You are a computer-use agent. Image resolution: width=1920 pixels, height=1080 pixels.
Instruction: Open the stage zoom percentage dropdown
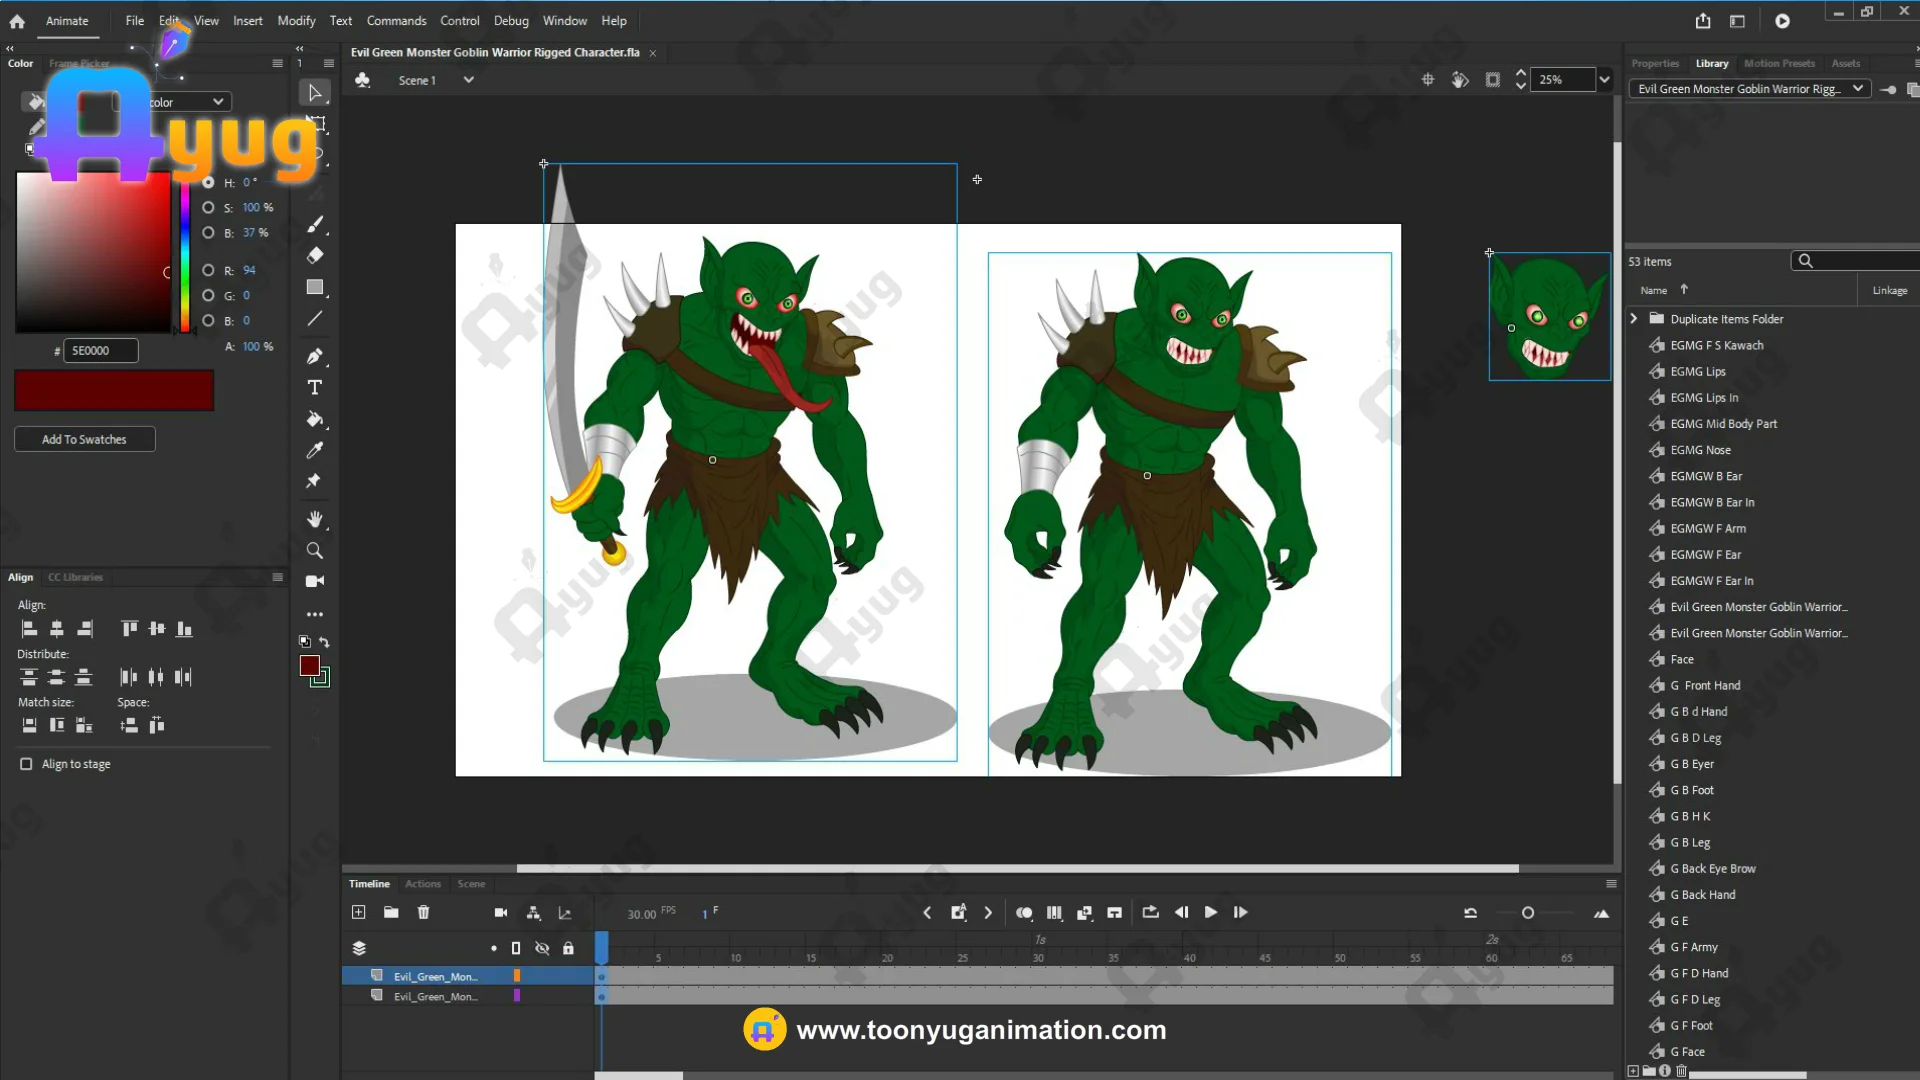[x=1604, y=80]
